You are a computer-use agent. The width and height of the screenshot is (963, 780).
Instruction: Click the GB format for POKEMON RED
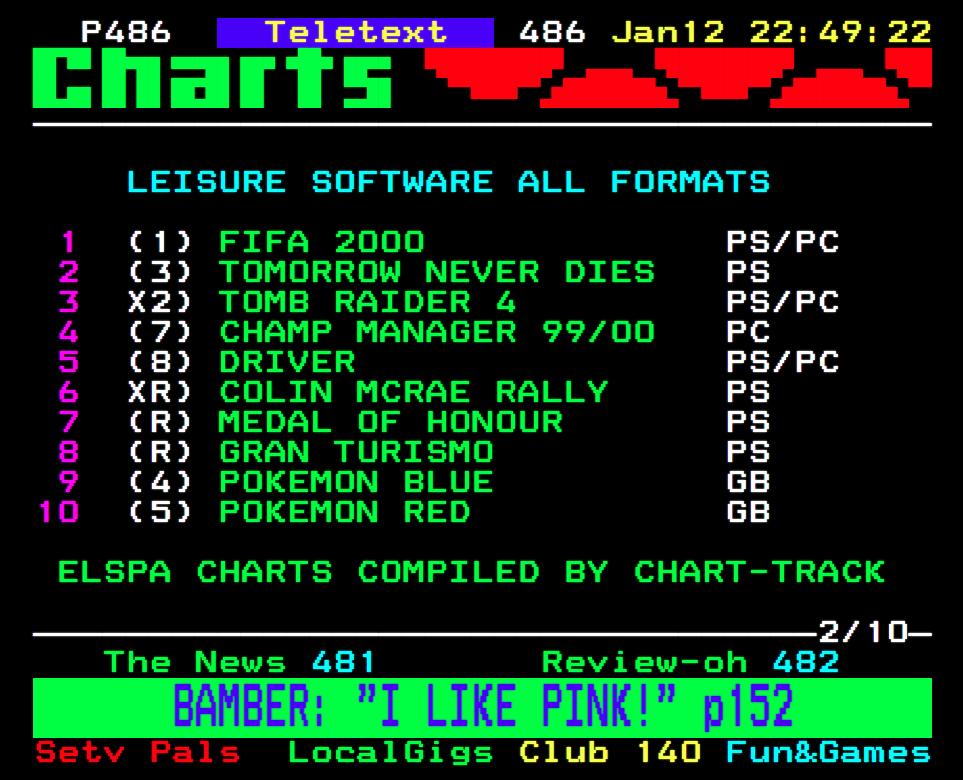pyautogui.click(x=748, y=513)
